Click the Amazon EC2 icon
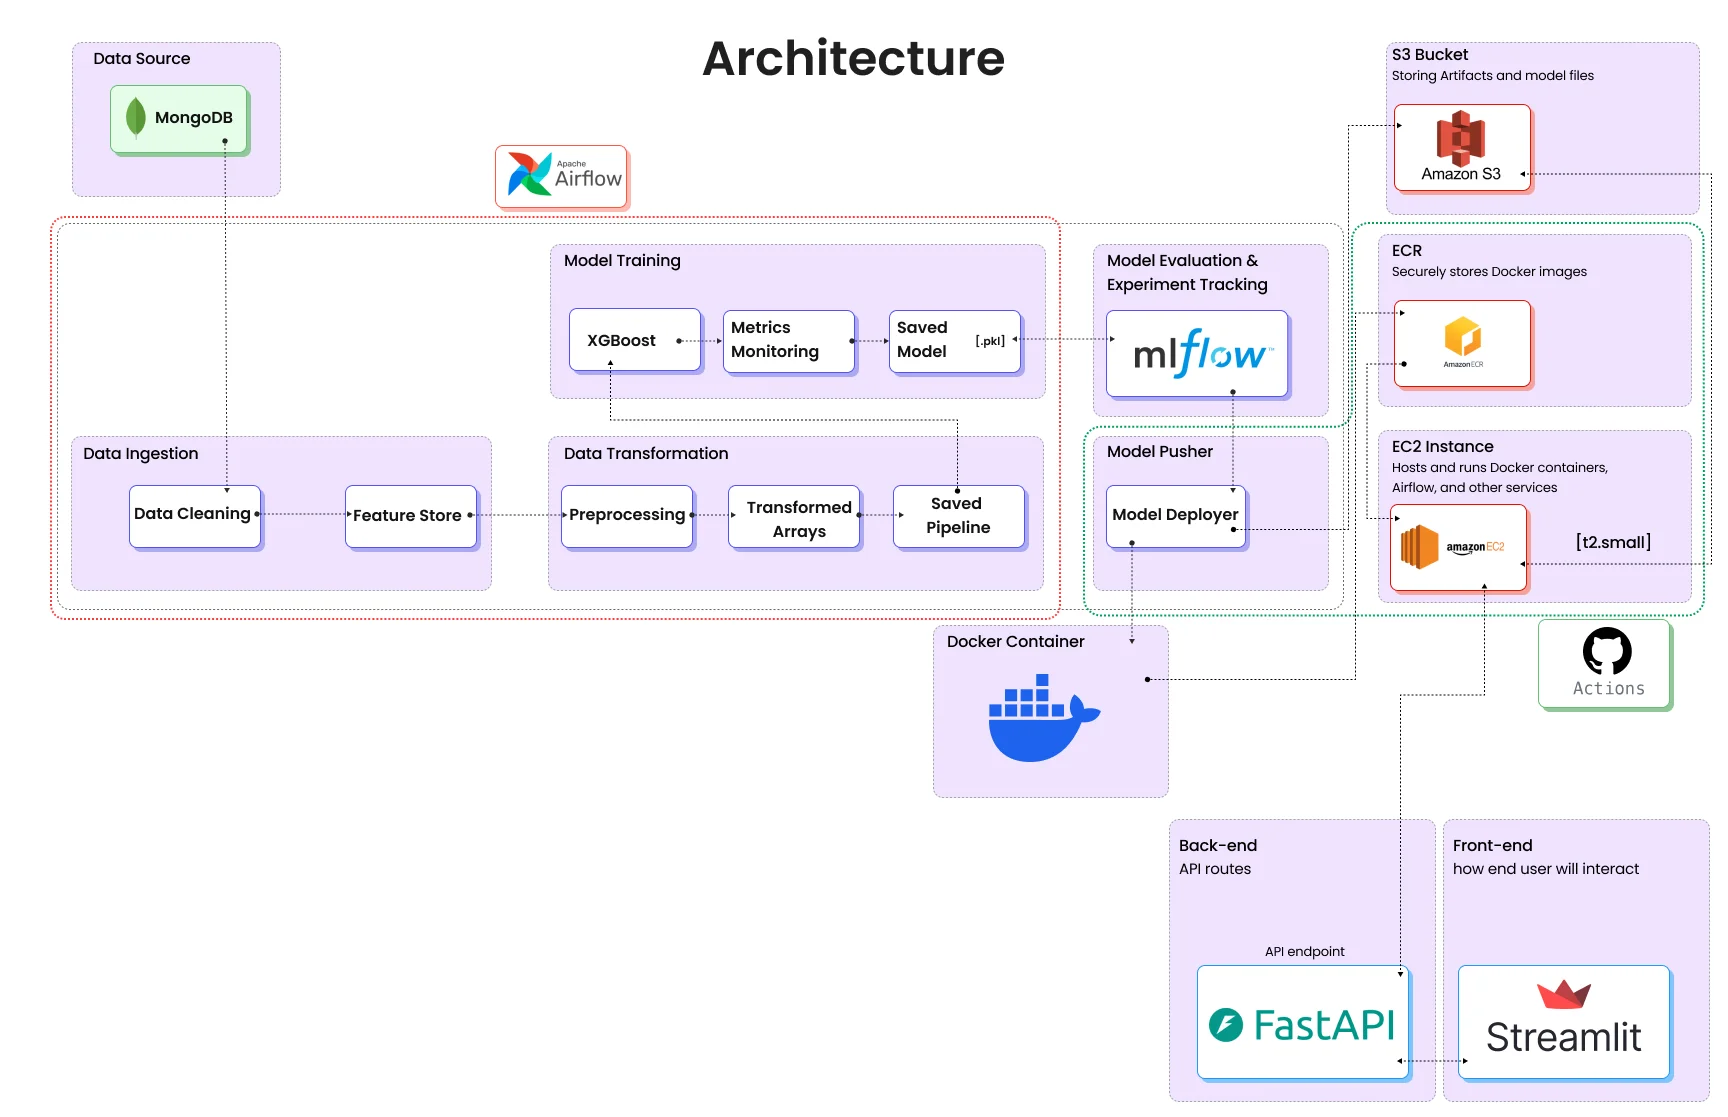Image resolution: width=1728 pixels, height=1117 pixels. click(x=1419, y=547)
